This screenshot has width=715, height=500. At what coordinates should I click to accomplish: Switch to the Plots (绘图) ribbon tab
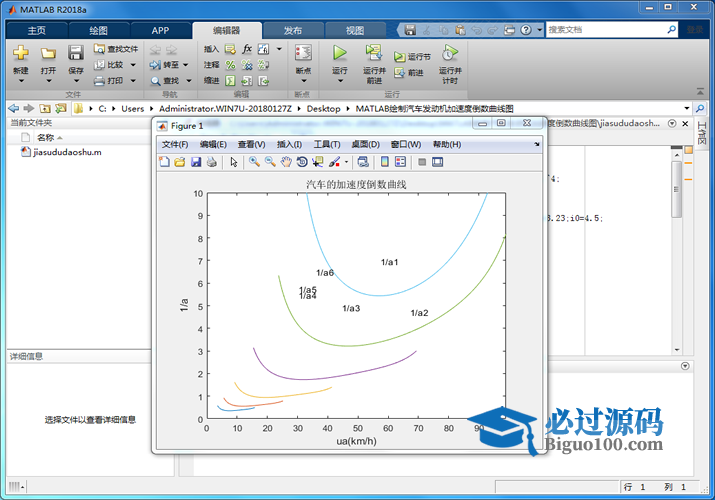pos(99,30)
